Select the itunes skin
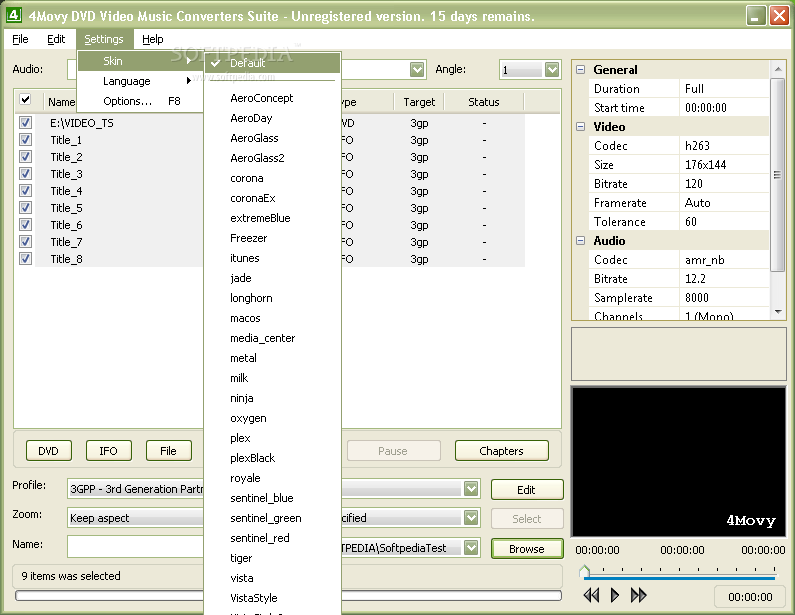This screenshot has width=795, height=615. pos(245,258)
